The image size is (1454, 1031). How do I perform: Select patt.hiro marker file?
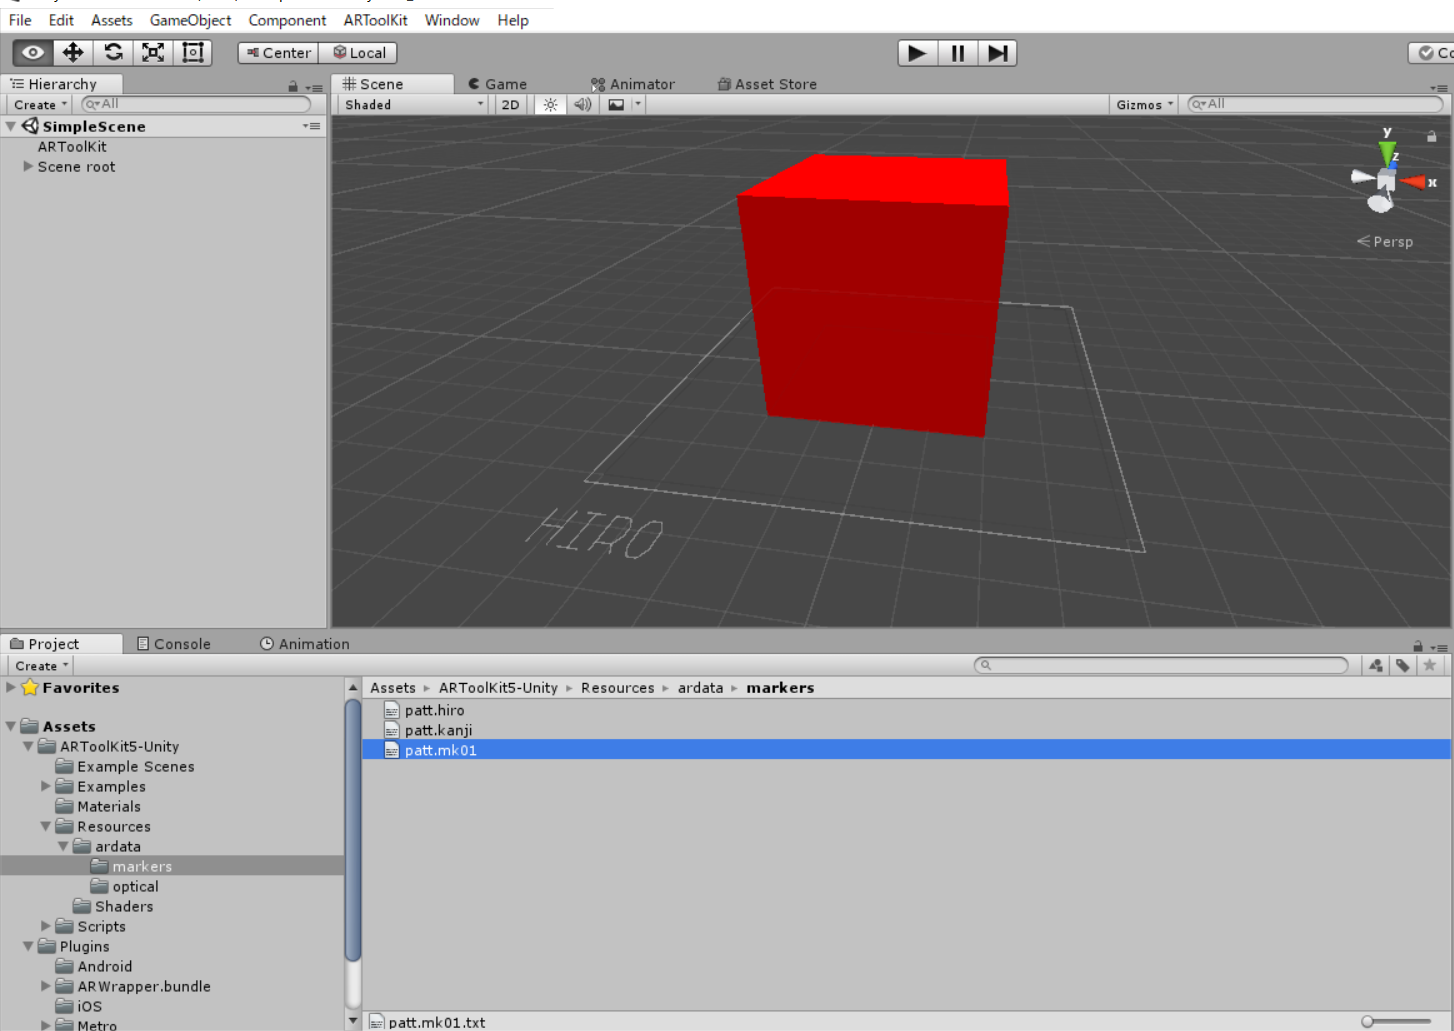point(434,710)
